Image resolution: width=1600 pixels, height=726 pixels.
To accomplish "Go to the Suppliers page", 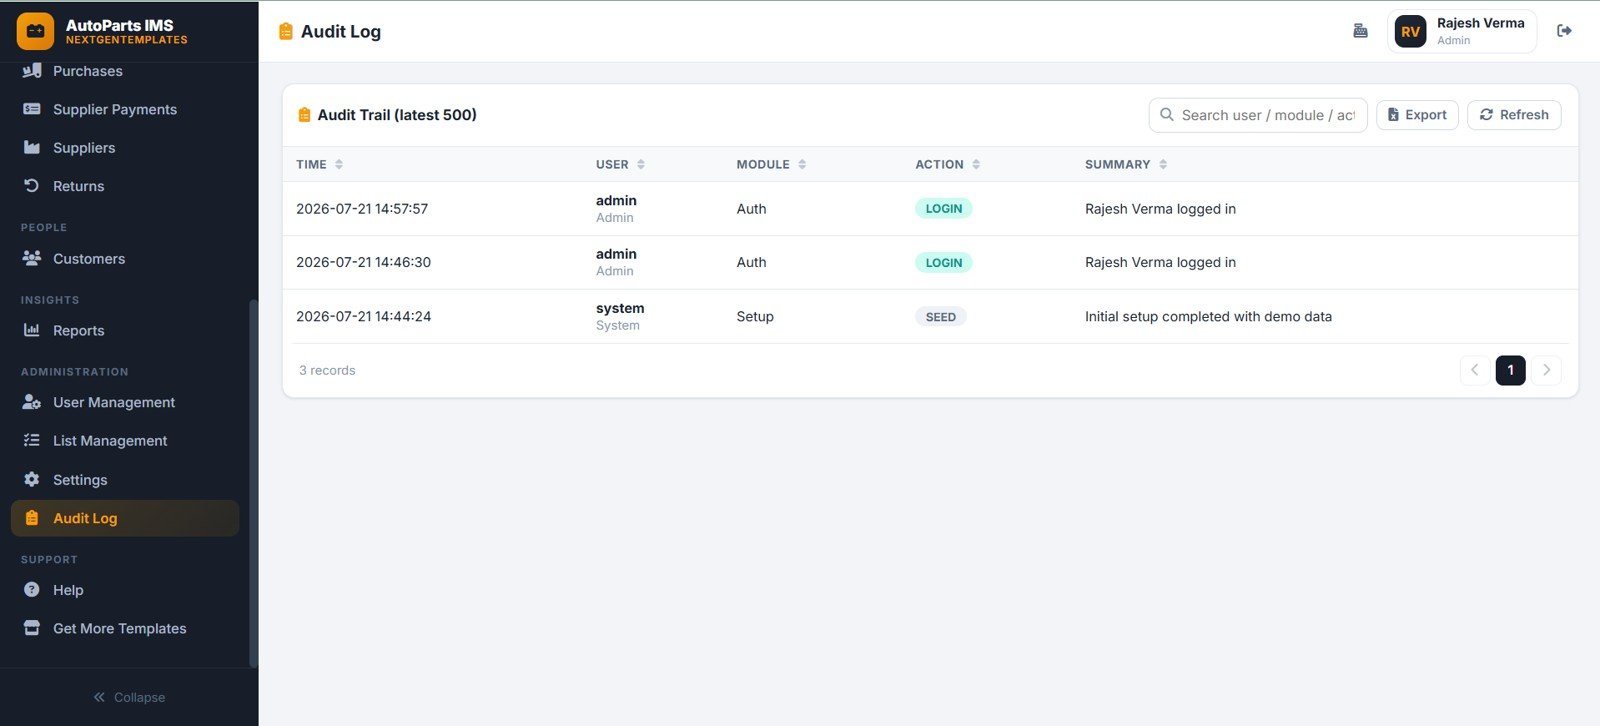I will tap(125, 147).
